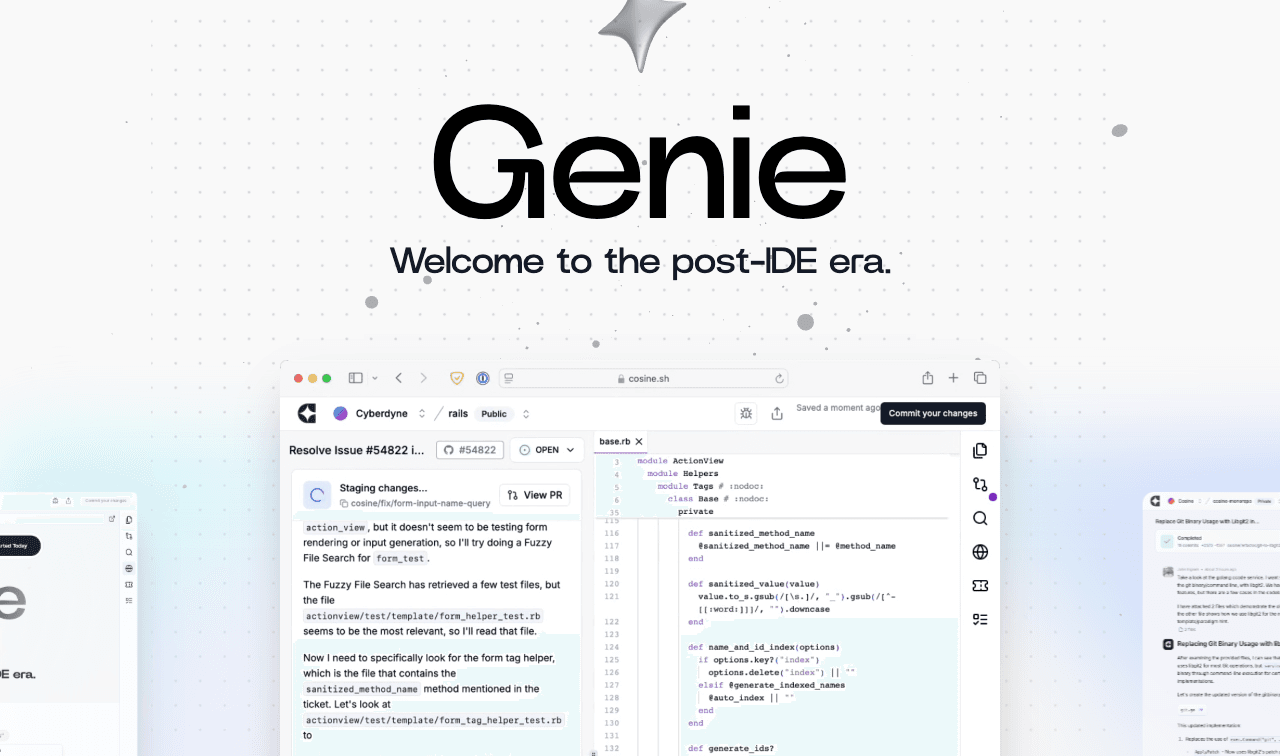Screen dimensions: 1280x756
Task: Click the 1Password extension icon
Action: [x=482, y=378]
